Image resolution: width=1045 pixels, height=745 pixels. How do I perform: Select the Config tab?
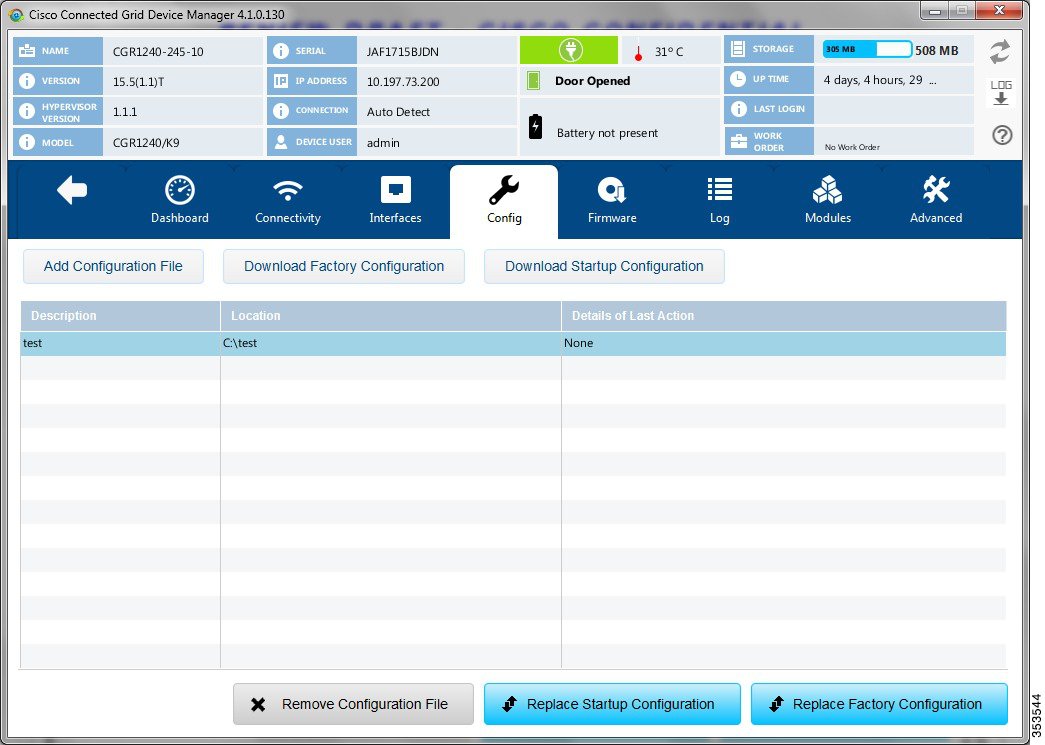[x=504, y=202]
